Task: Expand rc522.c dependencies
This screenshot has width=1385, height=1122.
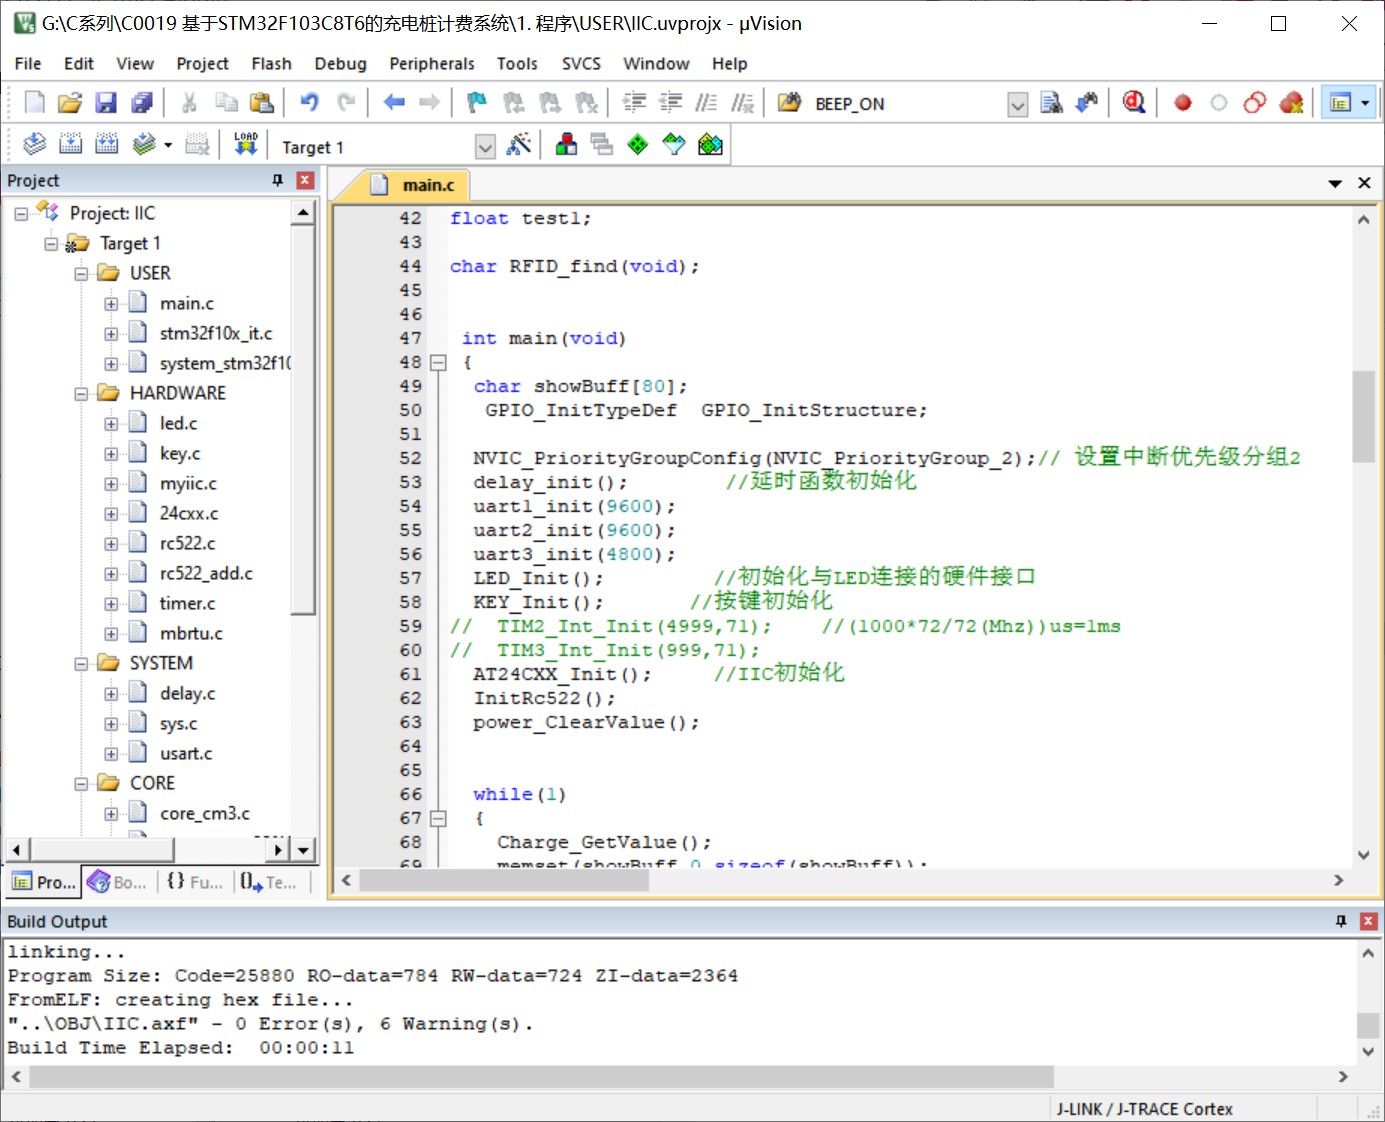Action: [x=111, y=544]
